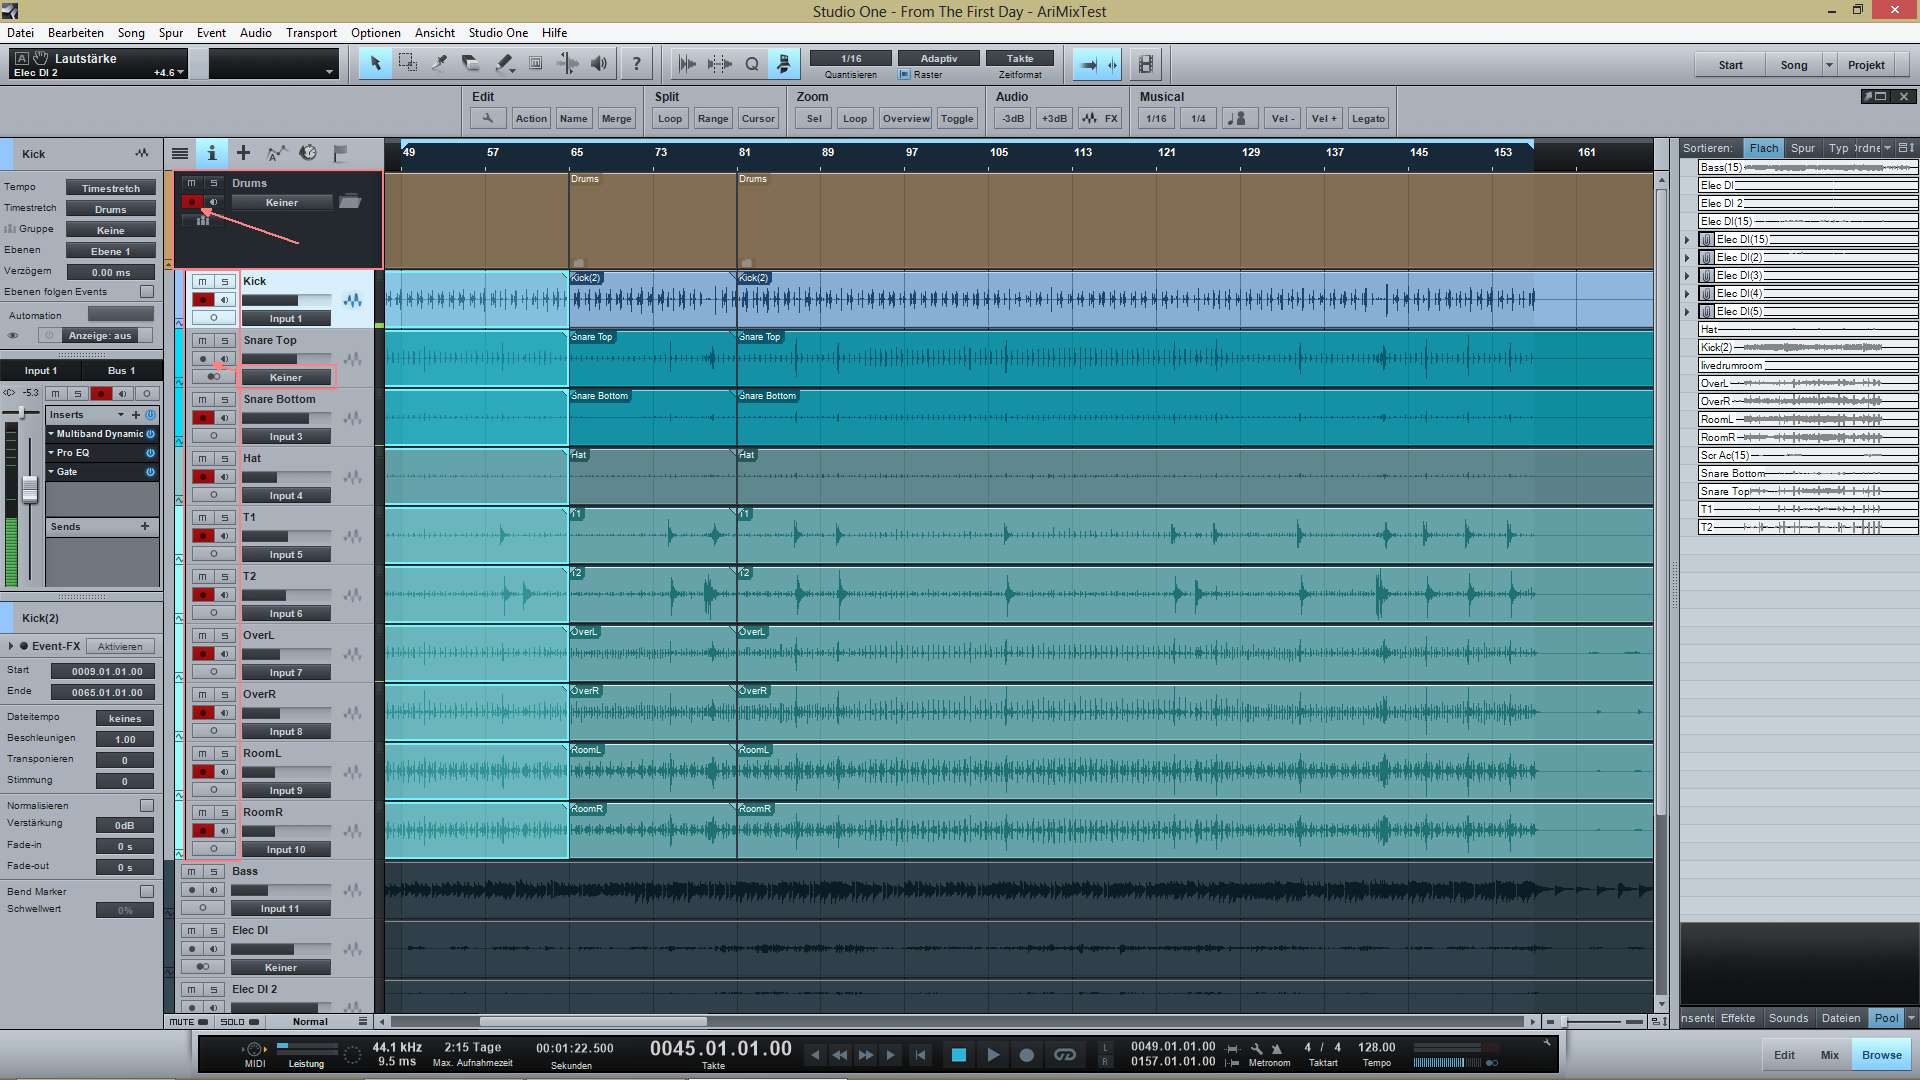Click the Zoom Overview button
The image size is (1920, 1080).
click(906, 118)
